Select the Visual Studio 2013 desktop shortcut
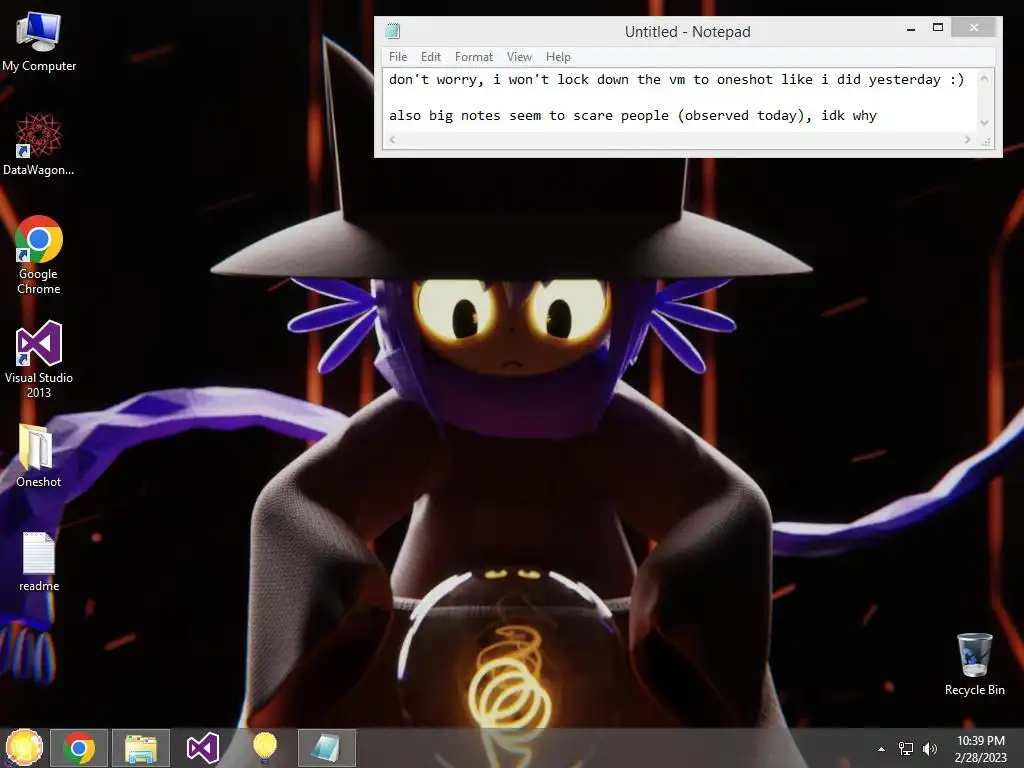The image size is (1024, 768). [39, 359]
